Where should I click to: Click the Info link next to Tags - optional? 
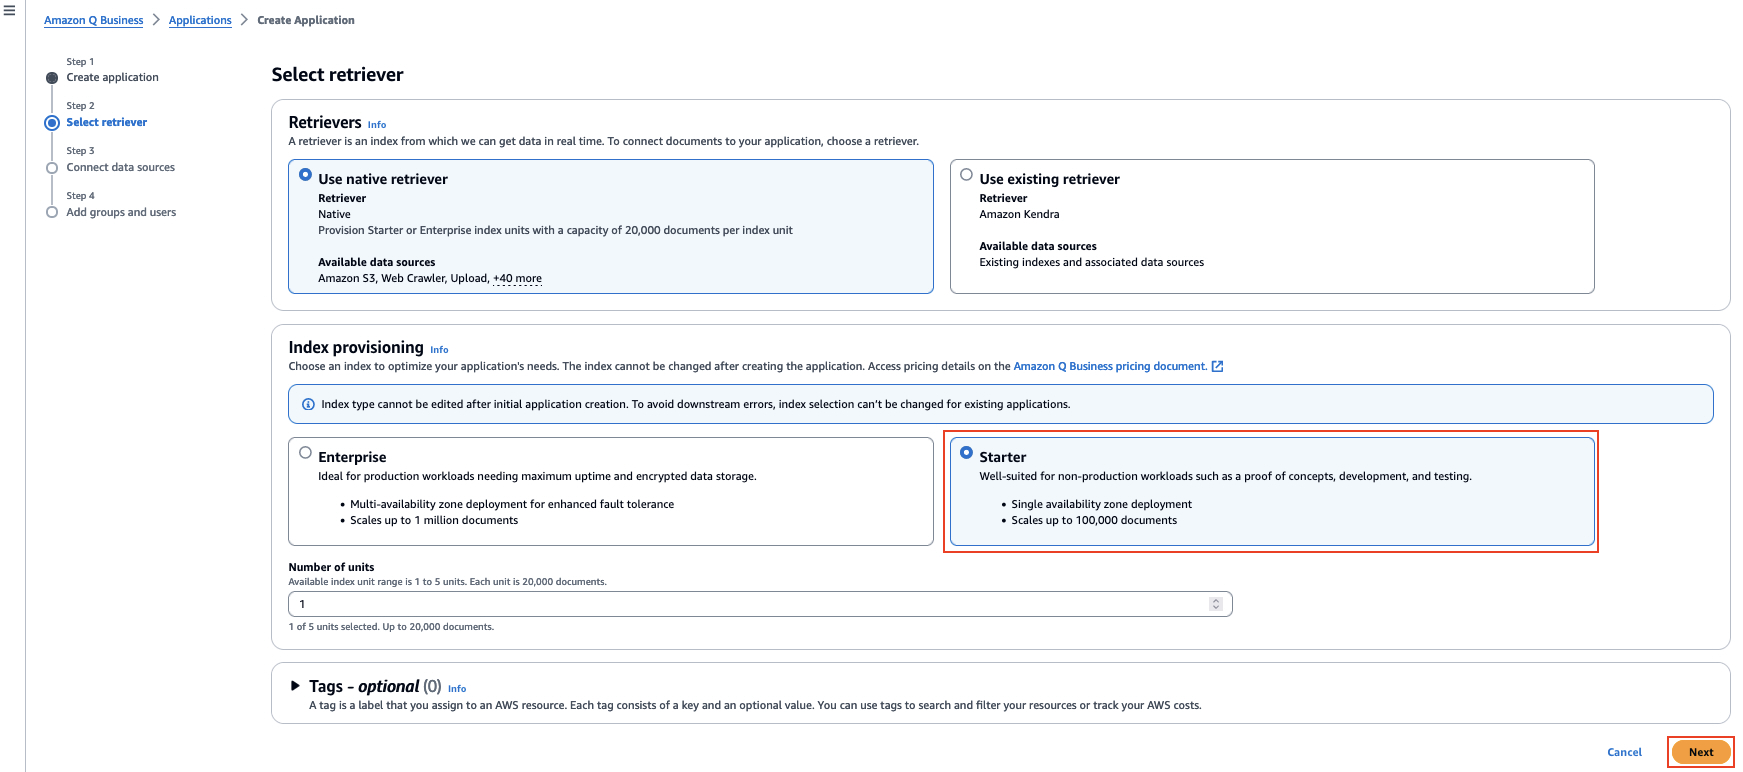pos(457,689)
